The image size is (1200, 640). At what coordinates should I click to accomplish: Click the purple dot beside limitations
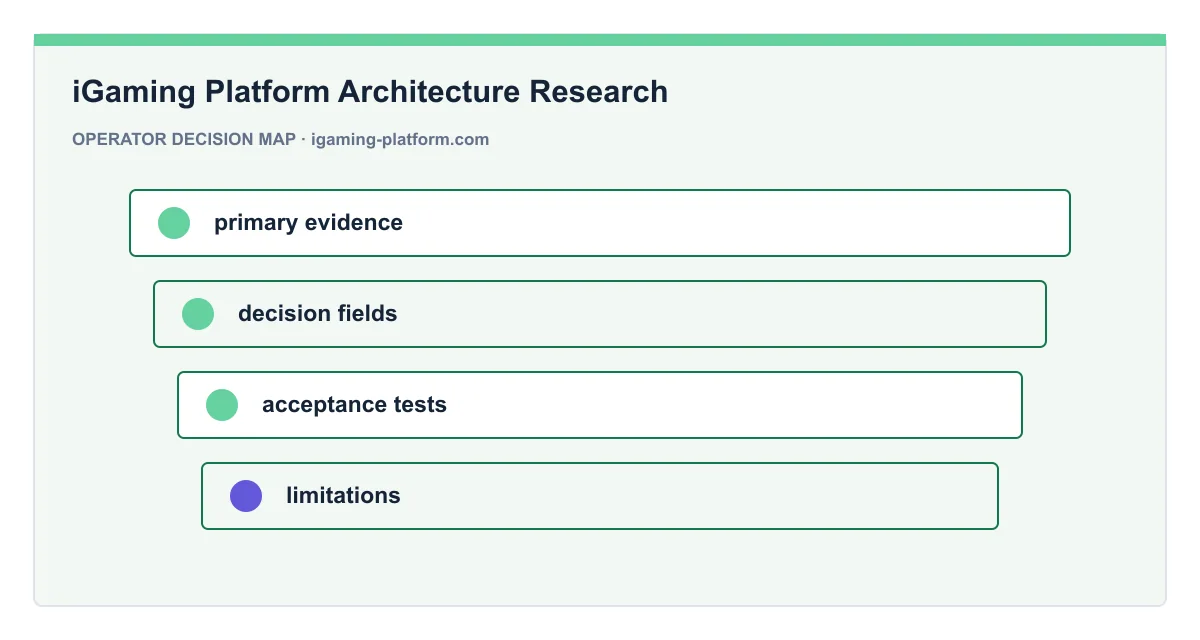point(246,496)
